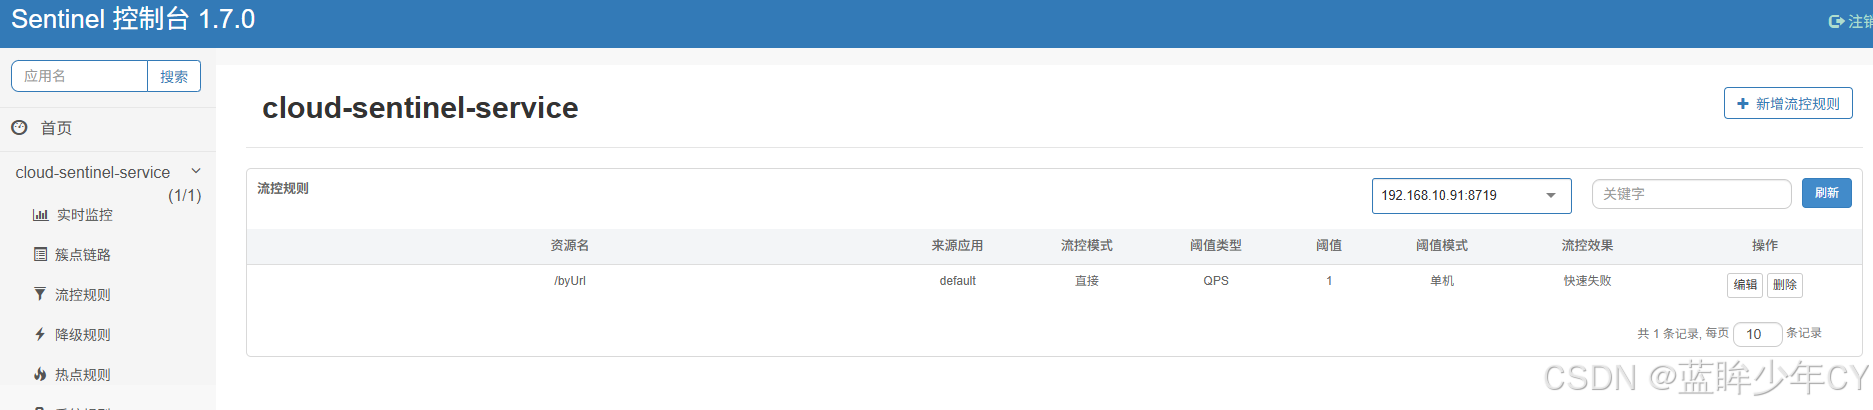
Task: Click the flame icon for 热点规则
Action: click(x=40, y=374)
